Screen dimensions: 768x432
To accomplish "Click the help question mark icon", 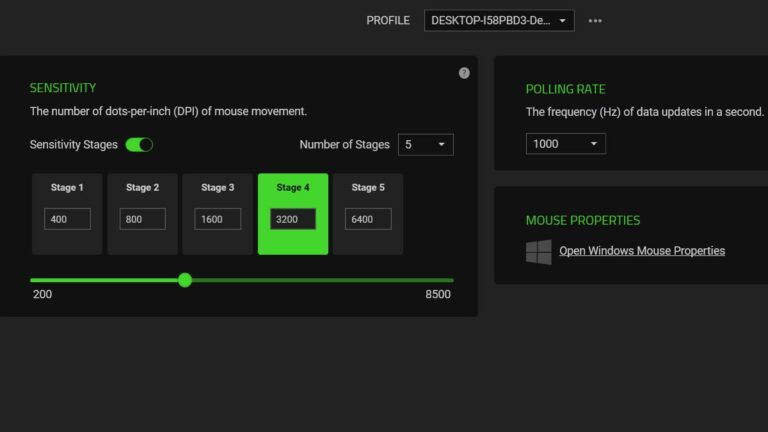I will coord(464,73).
